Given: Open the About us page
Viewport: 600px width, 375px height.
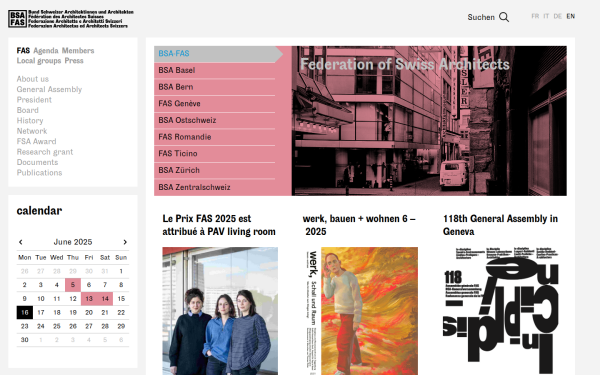Looking at the screenshot, I should 33,79.
